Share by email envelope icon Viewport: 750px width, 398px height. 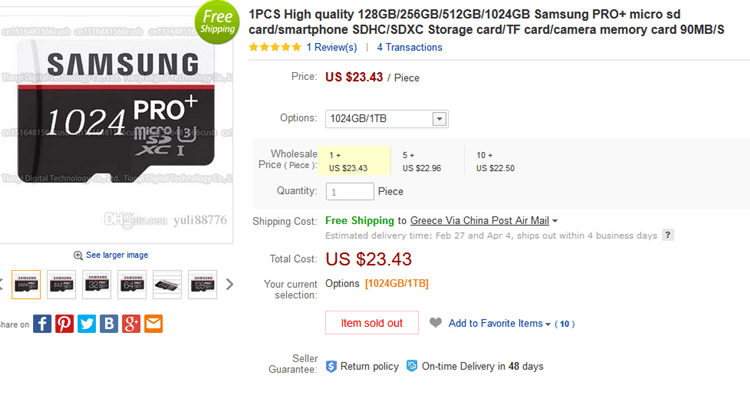(154, 324)
